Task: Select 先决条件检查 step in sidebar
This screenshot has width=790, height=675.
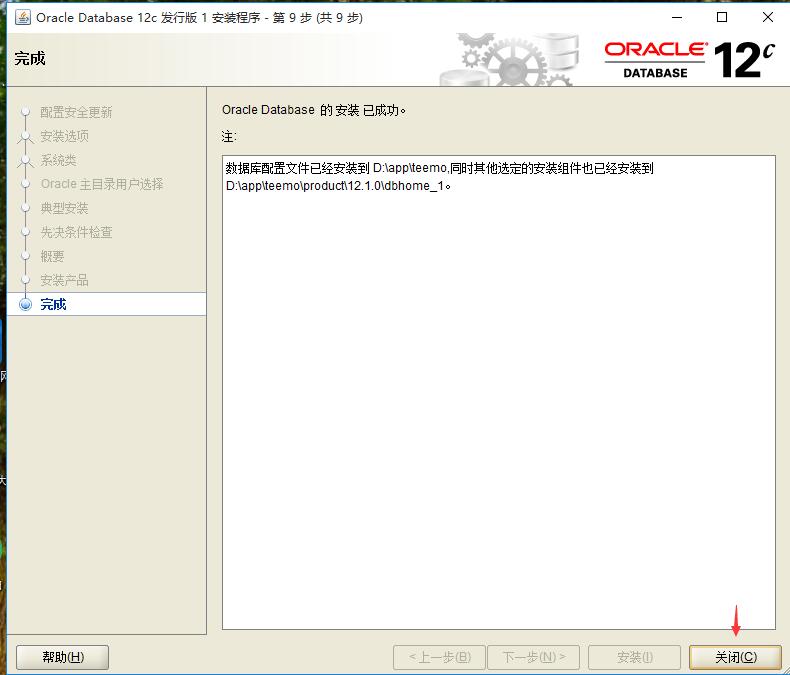Action: tap(76, 232)
